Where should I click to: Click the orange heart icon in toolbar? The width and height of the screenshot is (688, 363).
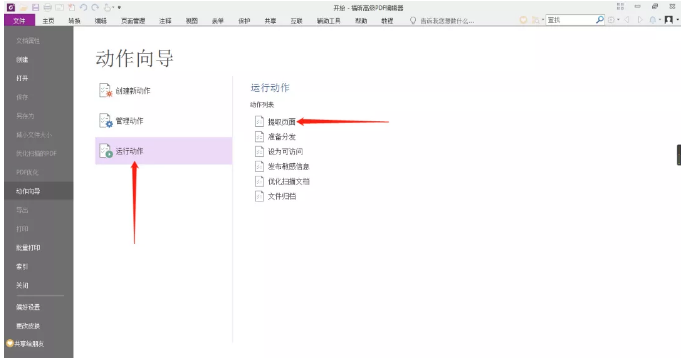(x=523, y=20)
